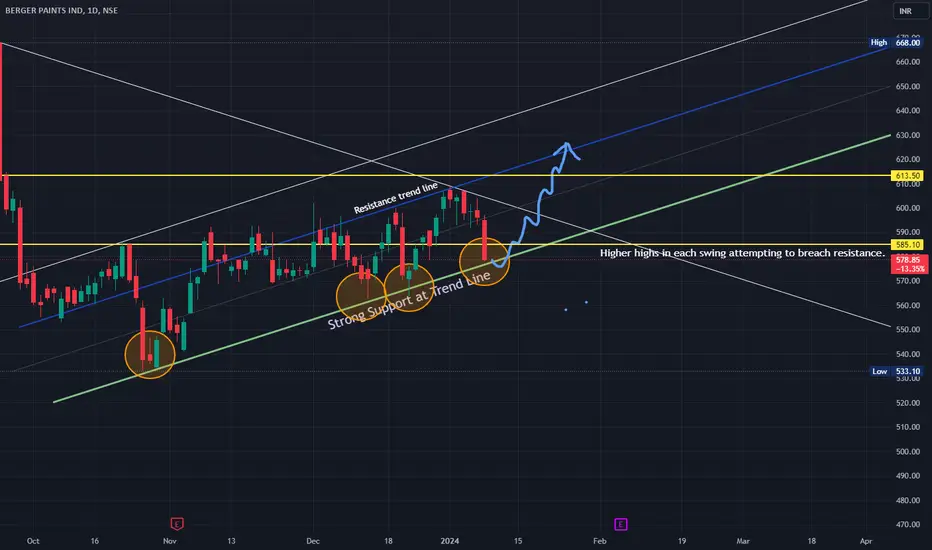Select the 585.10 yellow price label
932x550 pixels.
(908, 244)
